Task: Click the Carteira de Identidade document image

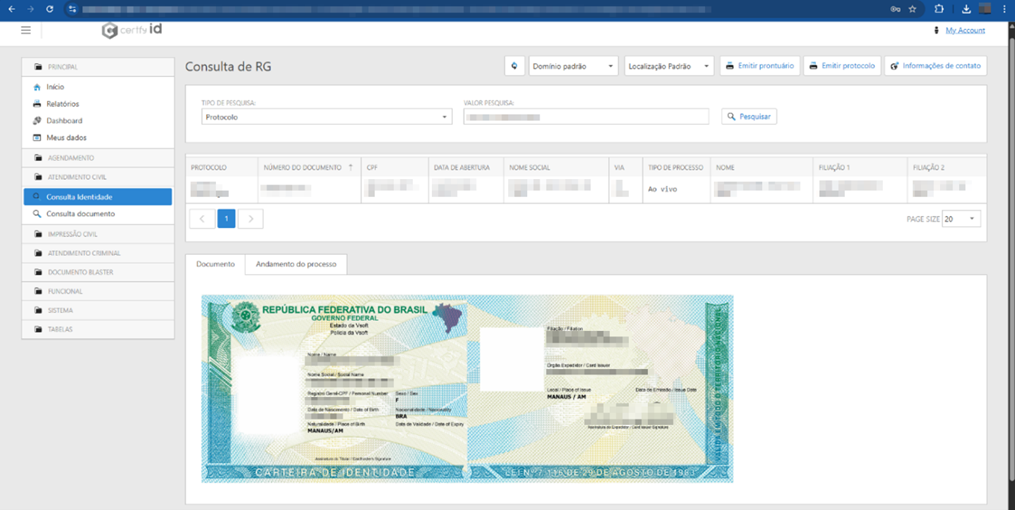Action: 467,388
